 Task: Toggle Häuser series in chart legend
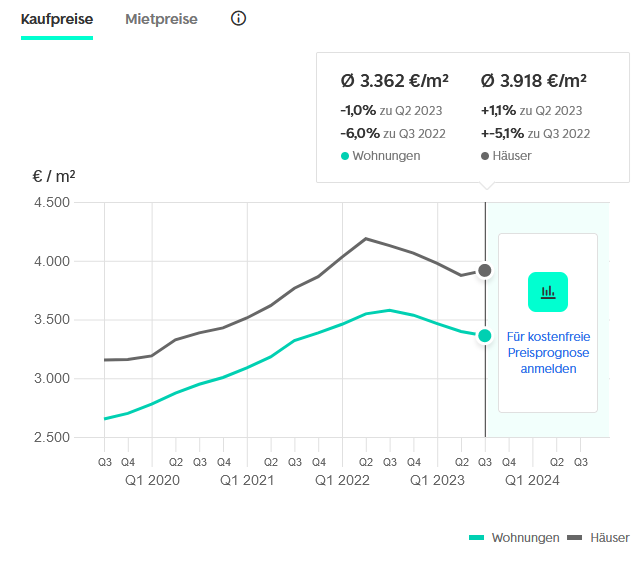click(x=609, y=538)
